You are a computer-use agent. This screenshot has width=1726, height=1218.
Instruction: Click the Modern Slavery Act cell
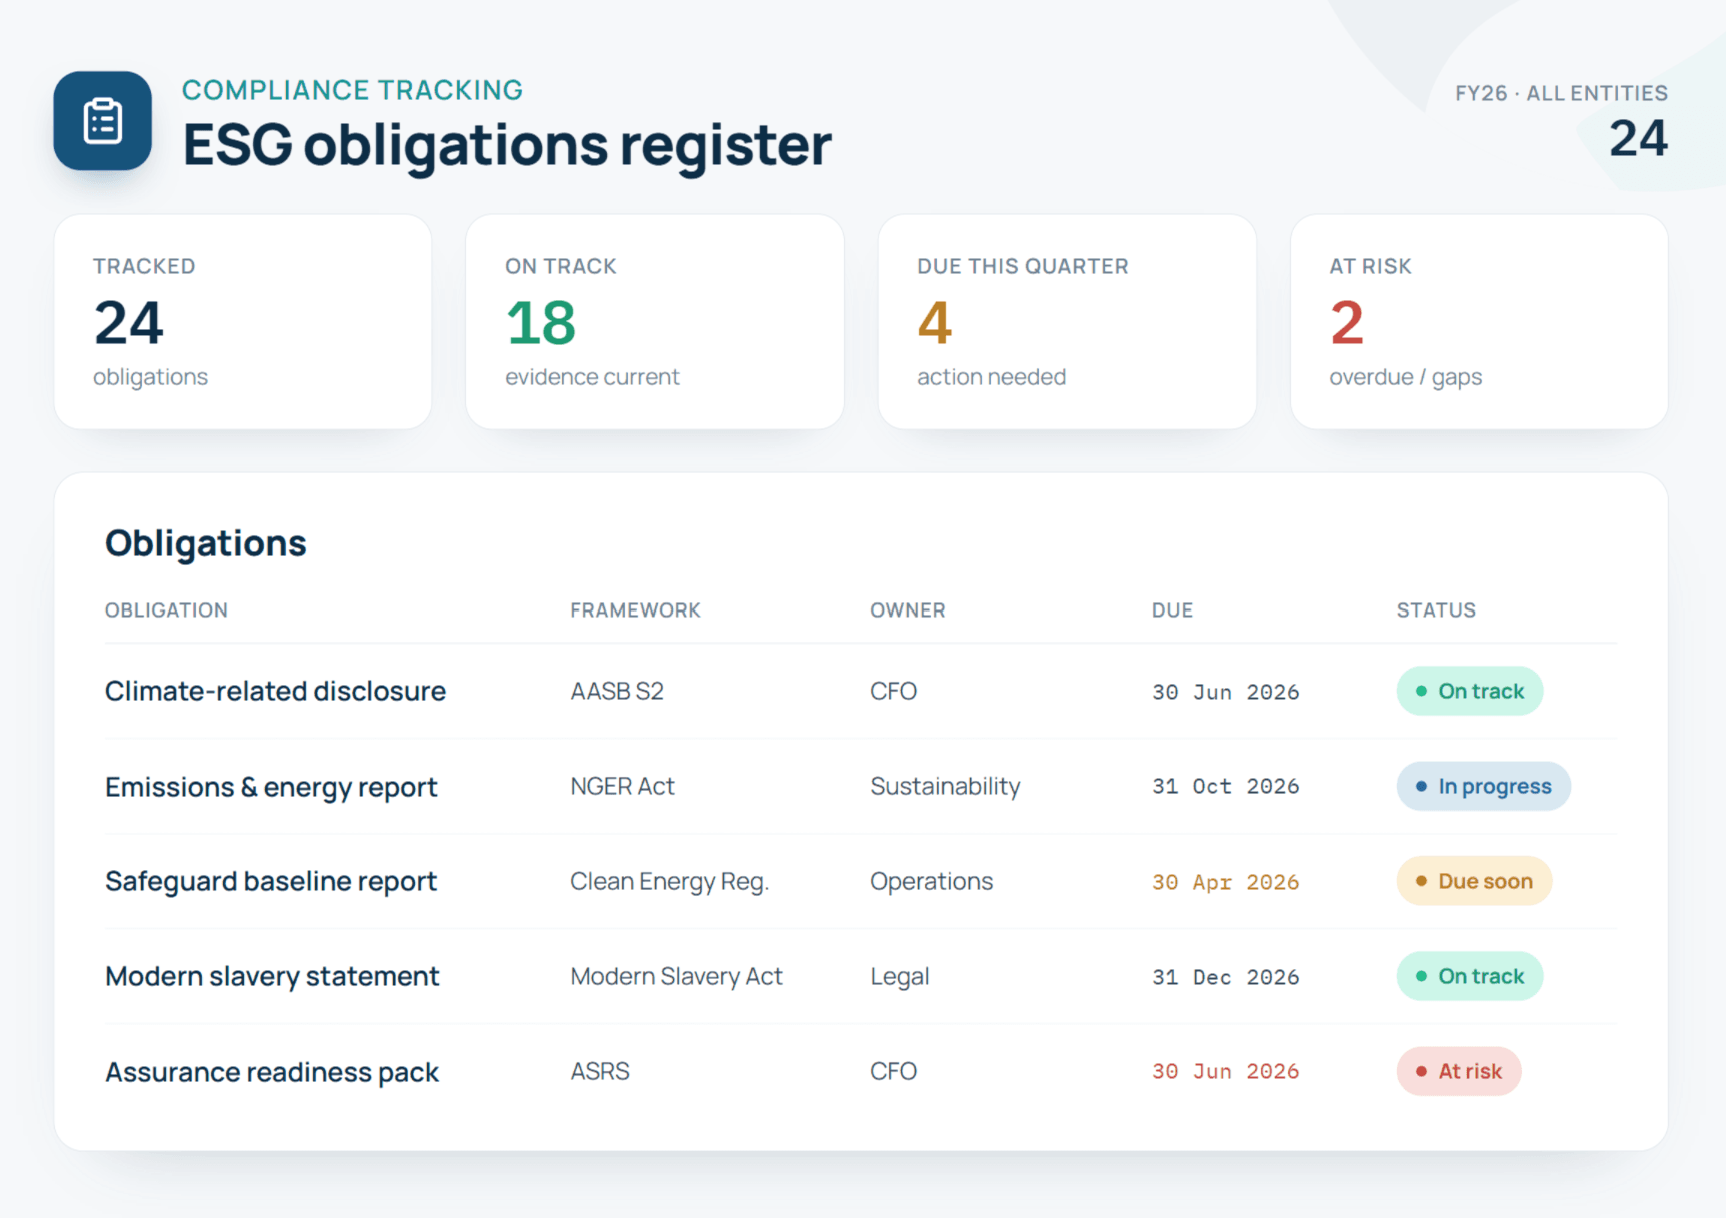tap(676, 976)
